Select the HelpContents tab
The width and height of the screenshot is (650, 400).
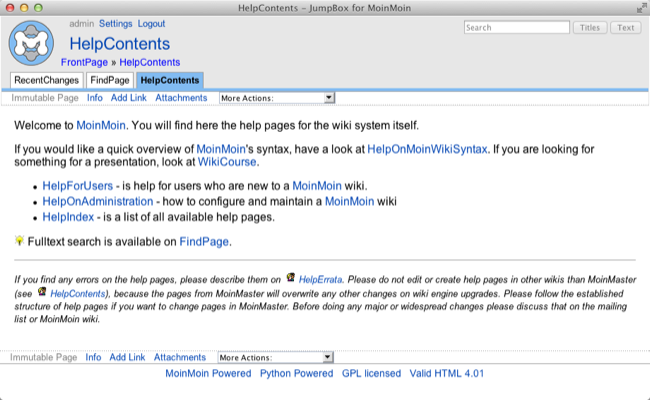coord(170,80)
